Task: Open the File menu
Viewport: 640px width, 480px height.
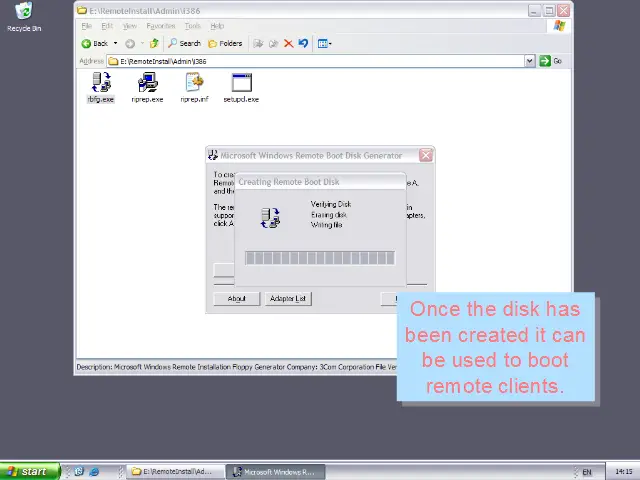Action: (87, 26)
